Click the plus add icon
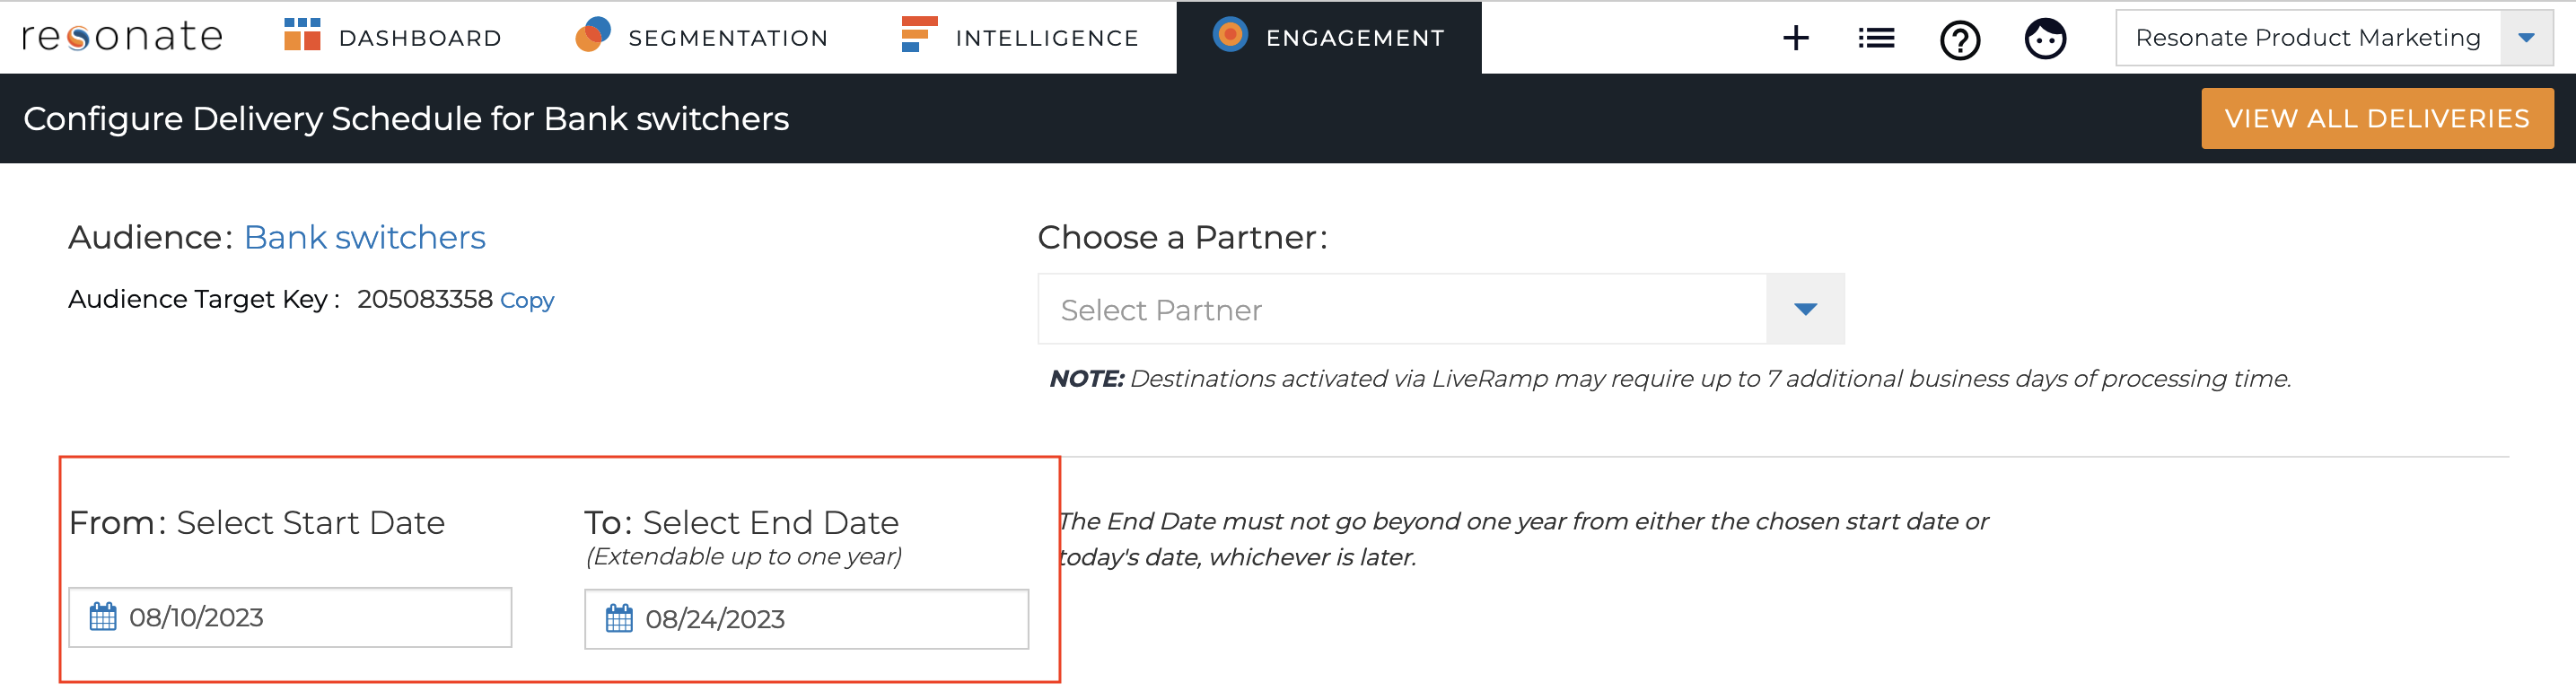This screenshot has height=691, width=2576. tap(1796, 38)
